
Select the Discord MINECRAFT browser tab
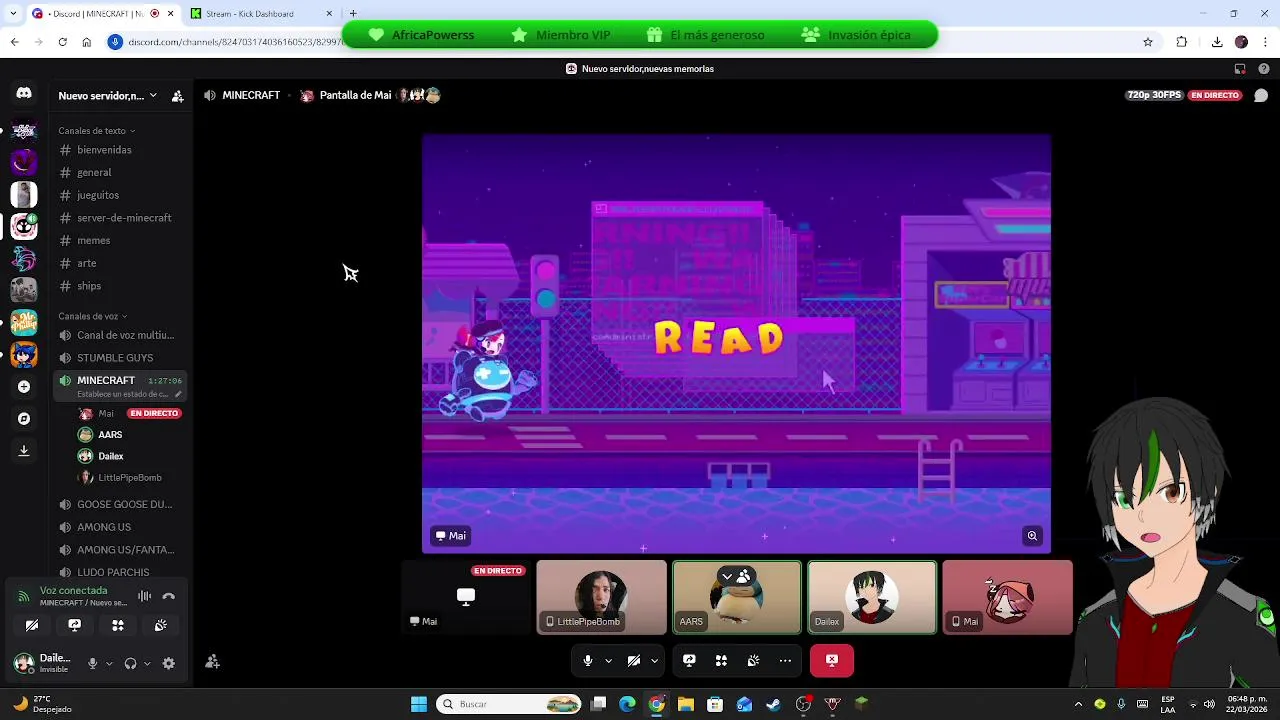pyautogui.click(x=103, y=14)
